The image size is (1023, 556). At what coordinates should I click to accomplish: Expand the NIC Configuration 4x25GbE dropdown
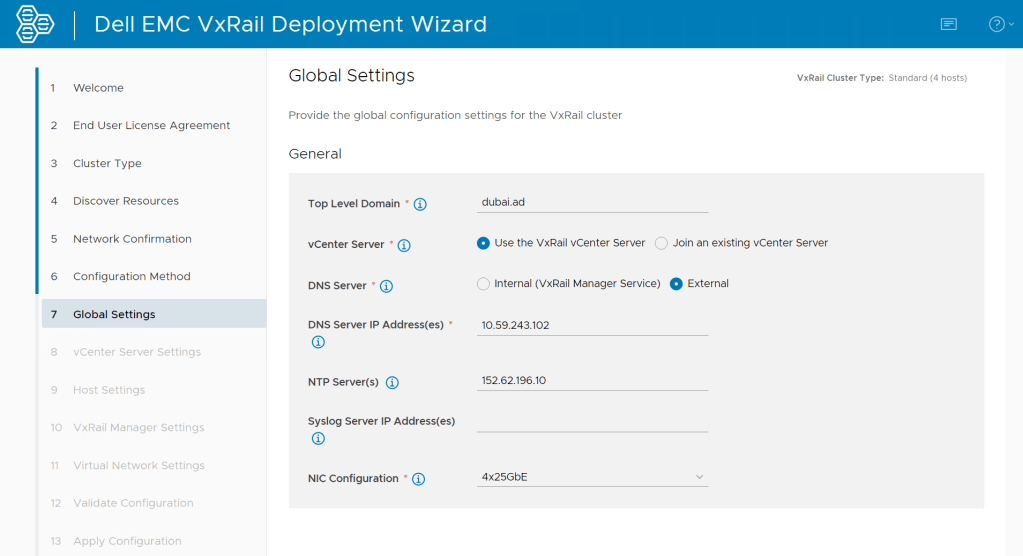pyautogui.click(x=592, y=477)
